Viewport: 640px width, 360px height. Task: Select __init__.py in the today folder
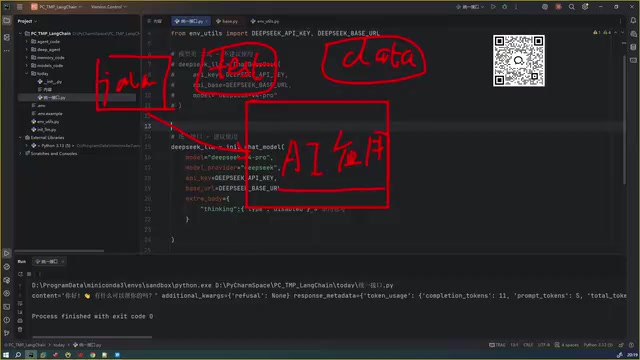(x=50, y=82)
